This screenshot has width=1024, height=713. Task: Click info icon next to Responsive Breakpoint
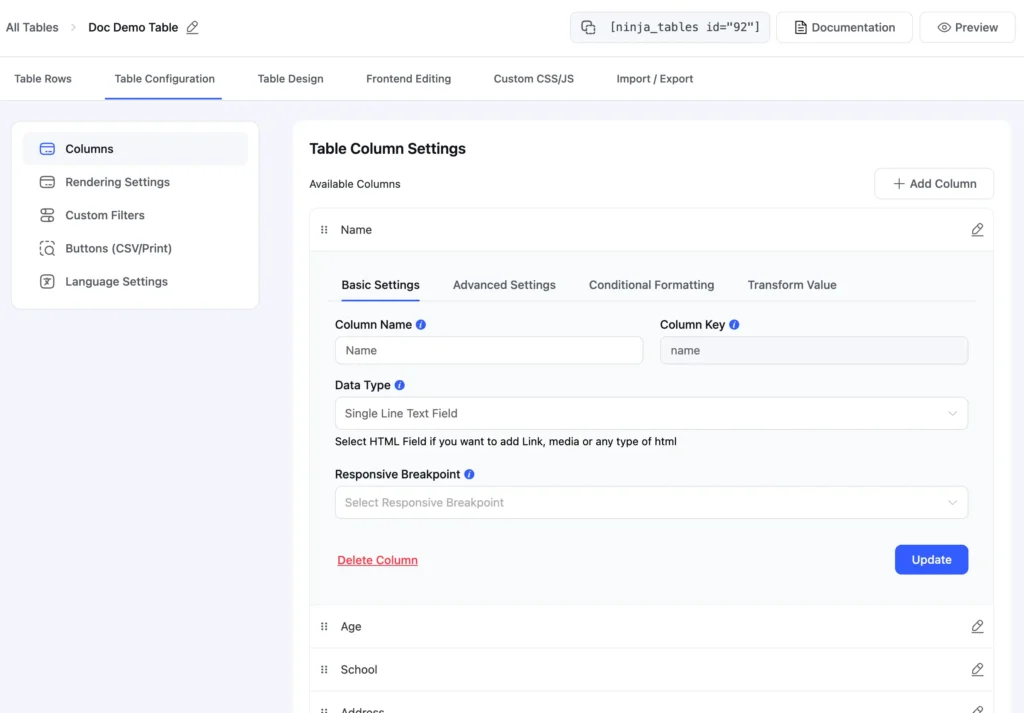click(x=469, y=475)
